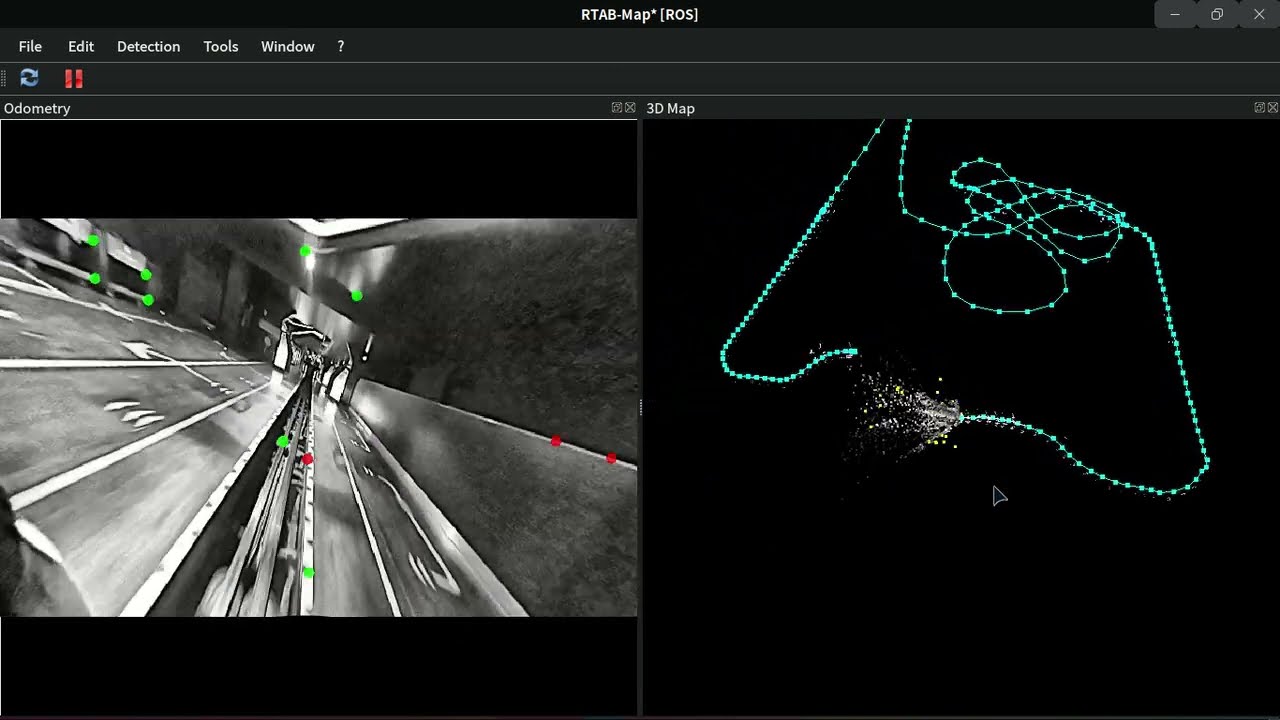Click the RTAB-Map title bar text

640,14
